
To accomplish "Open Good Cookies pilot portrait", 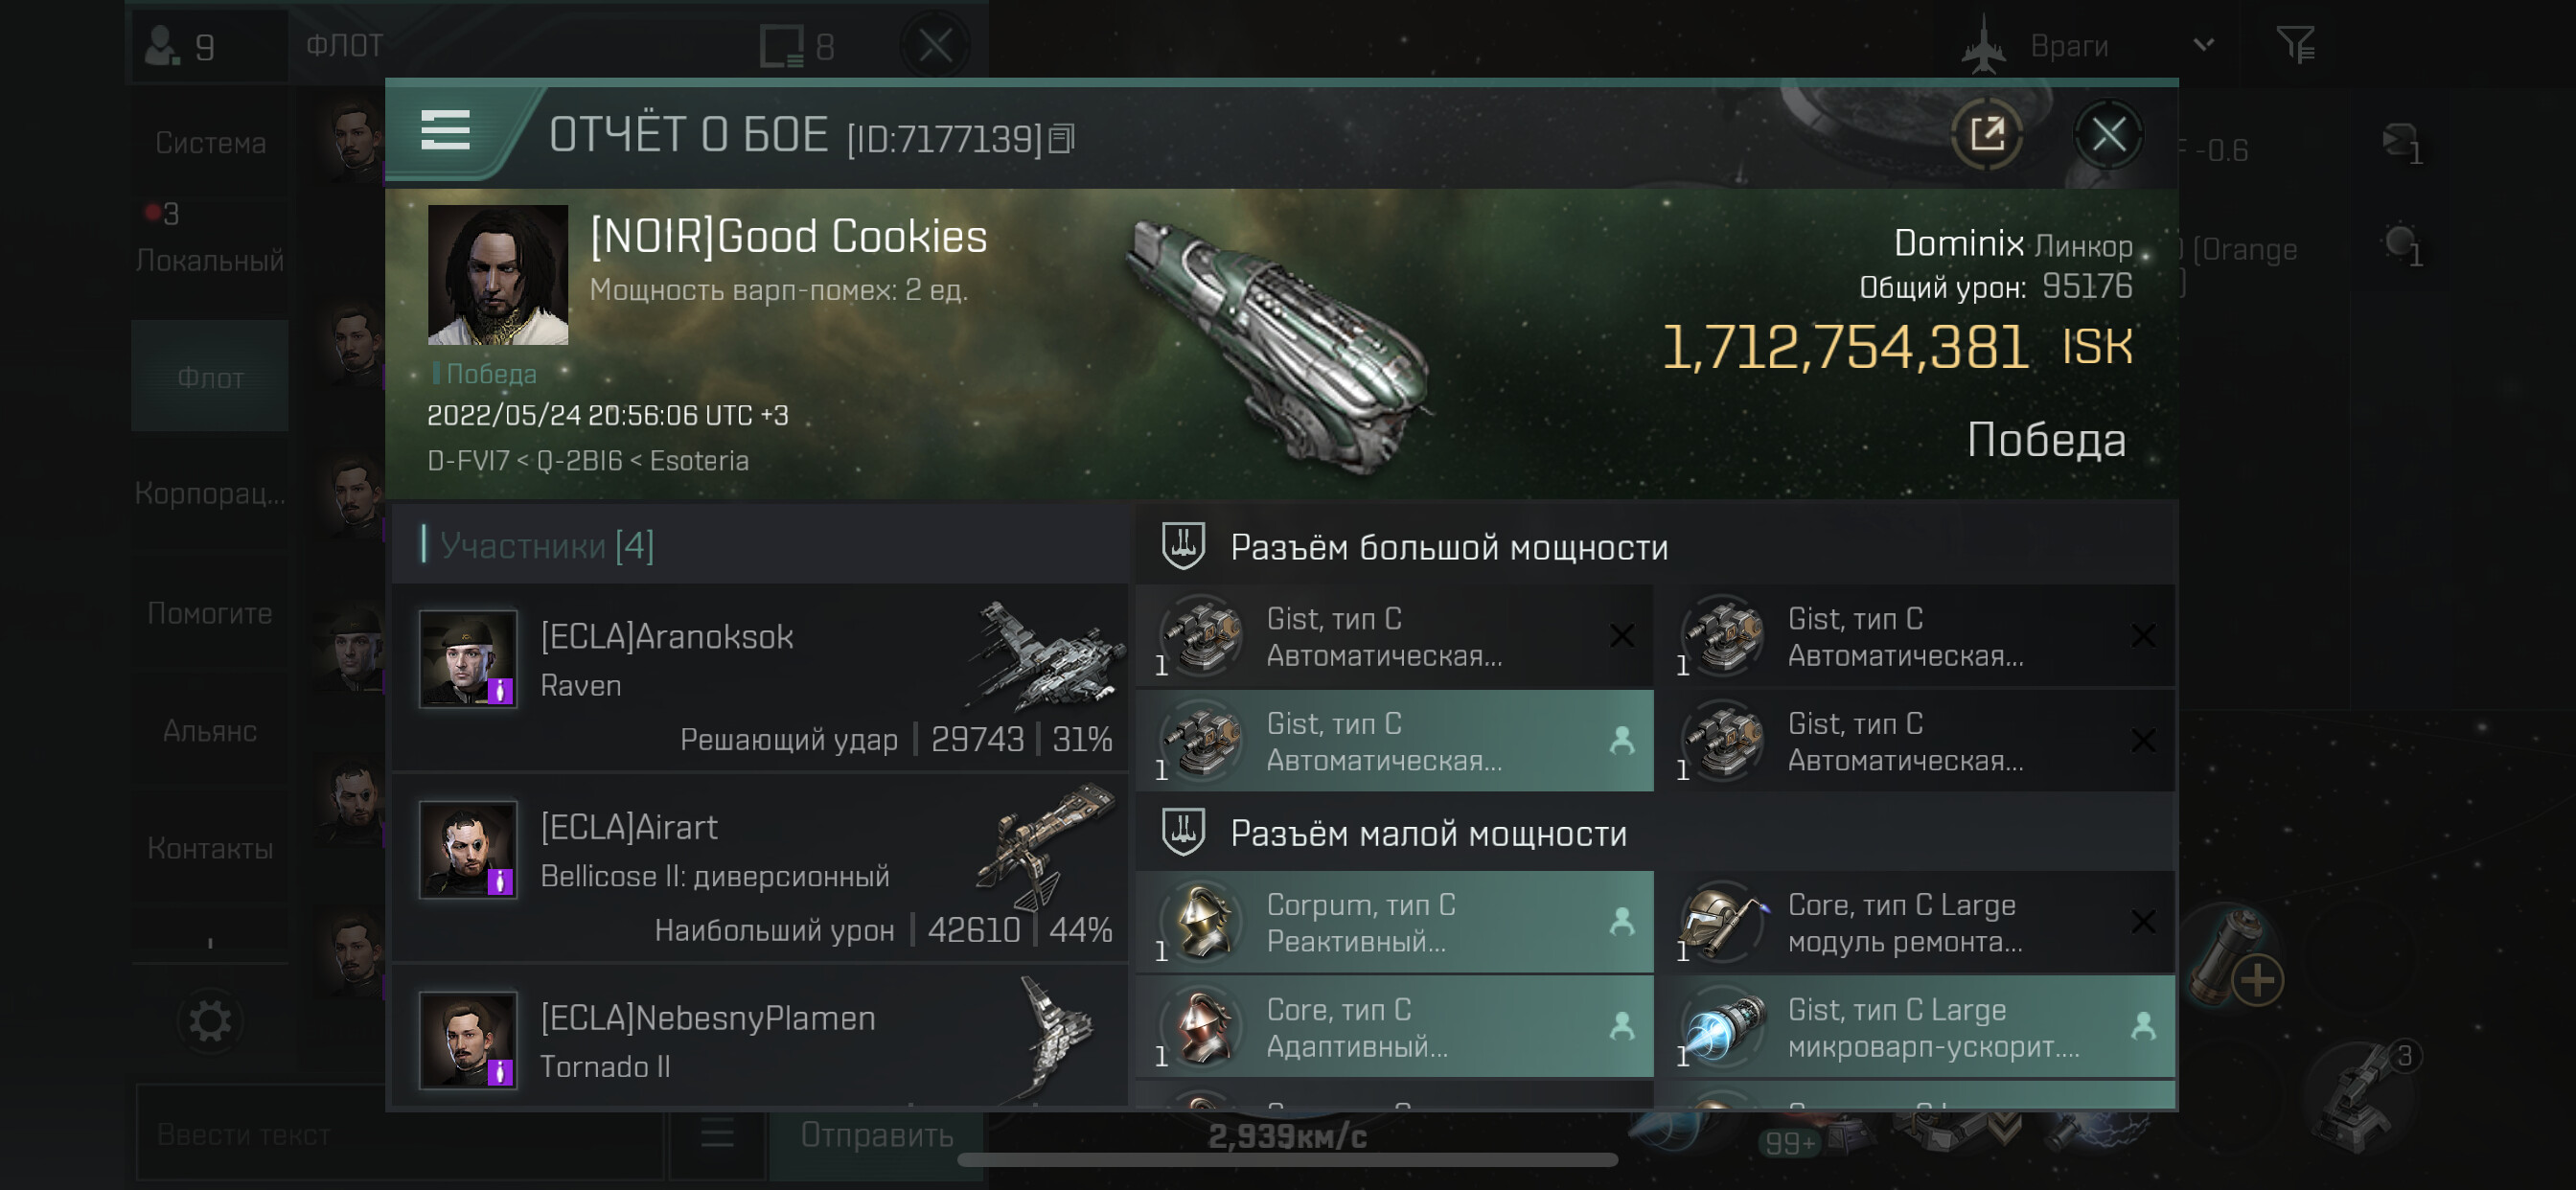I will coord(497,275).
